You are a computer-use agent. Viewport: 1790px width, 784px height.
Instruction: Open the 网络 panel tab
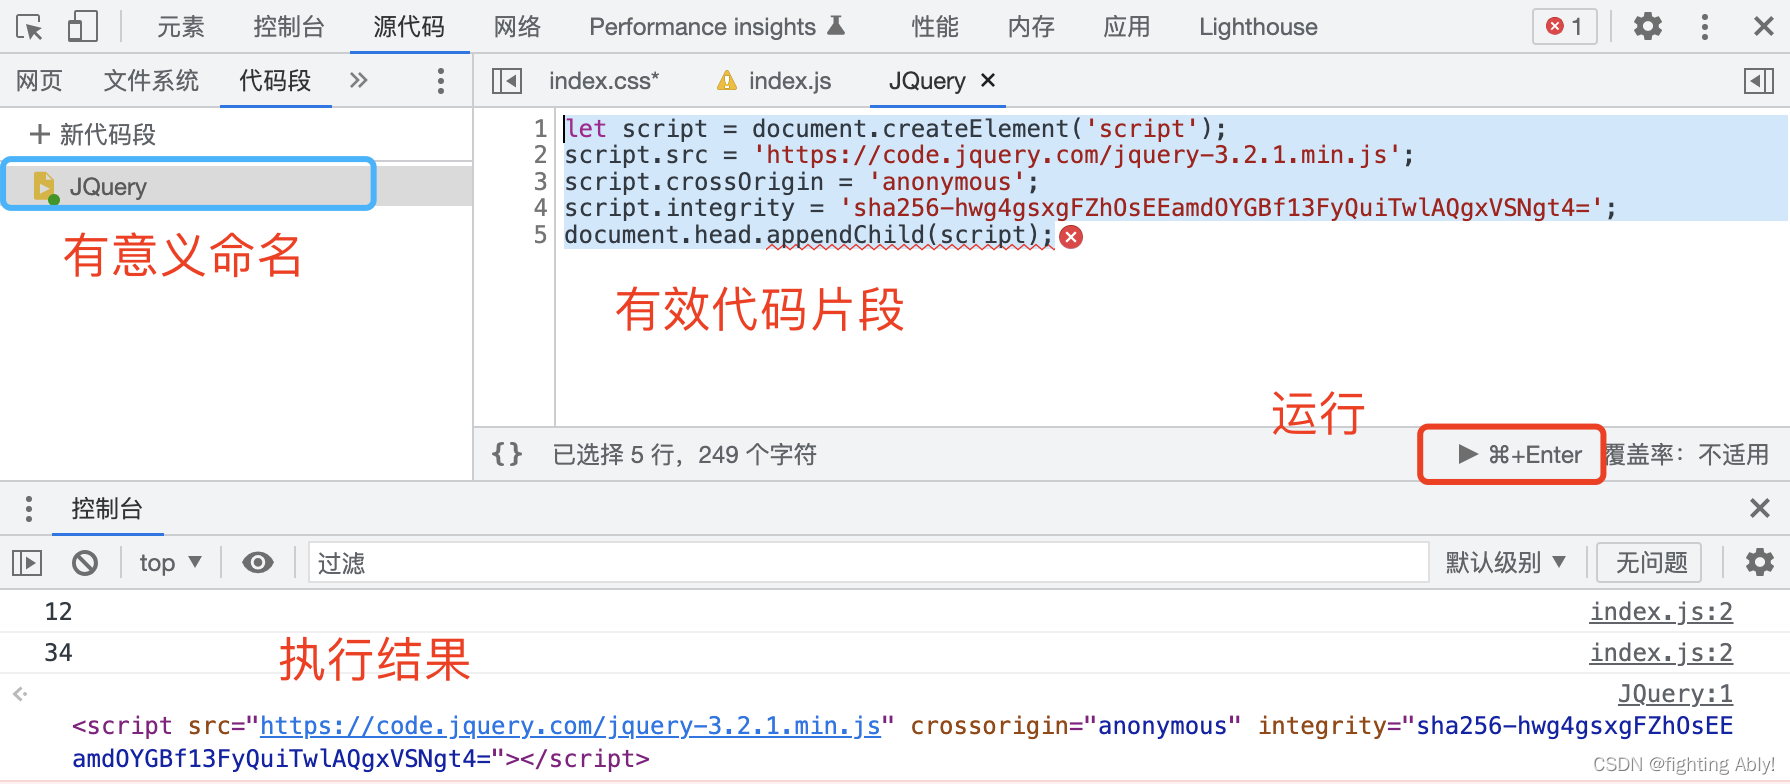pyautogui.click(x=517, y=27)
